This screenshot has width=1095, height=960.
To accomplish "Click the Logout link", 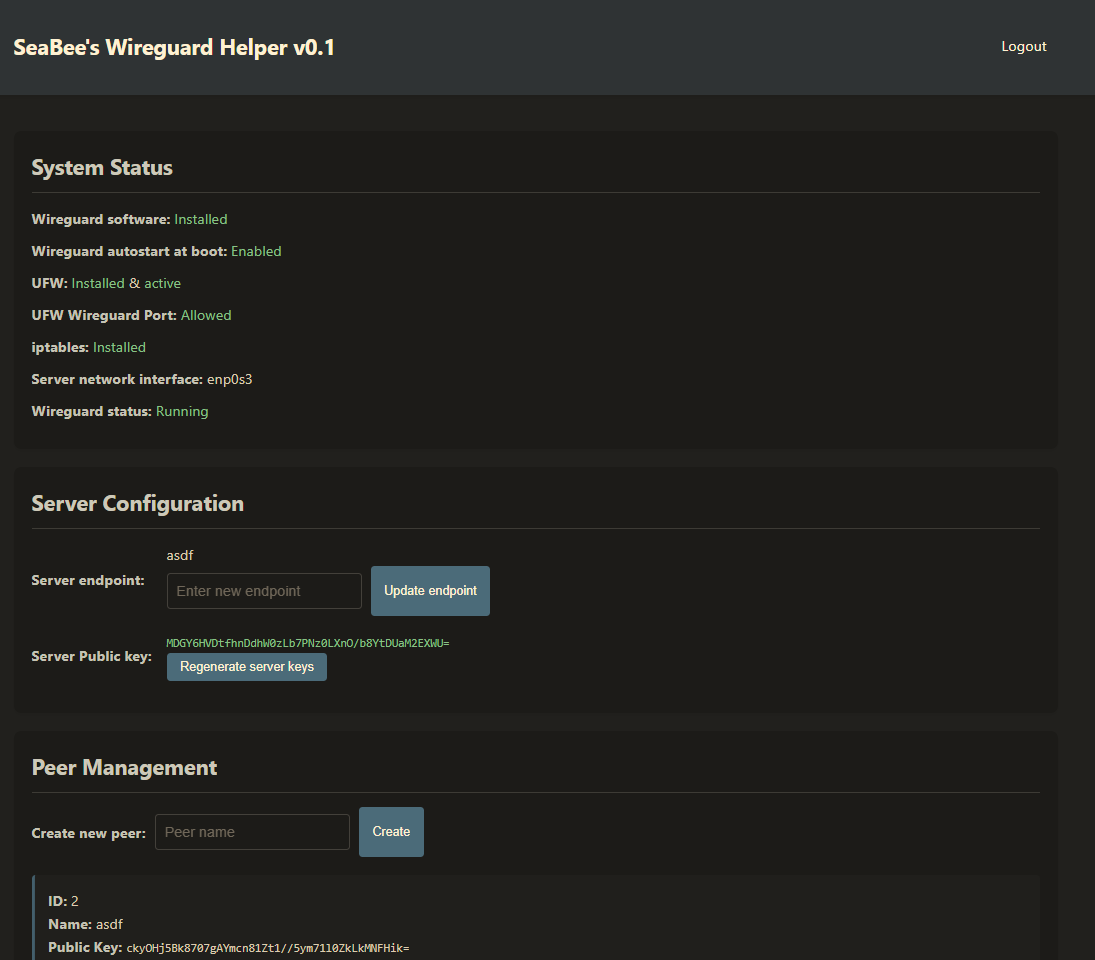I will coord(1023,46).
